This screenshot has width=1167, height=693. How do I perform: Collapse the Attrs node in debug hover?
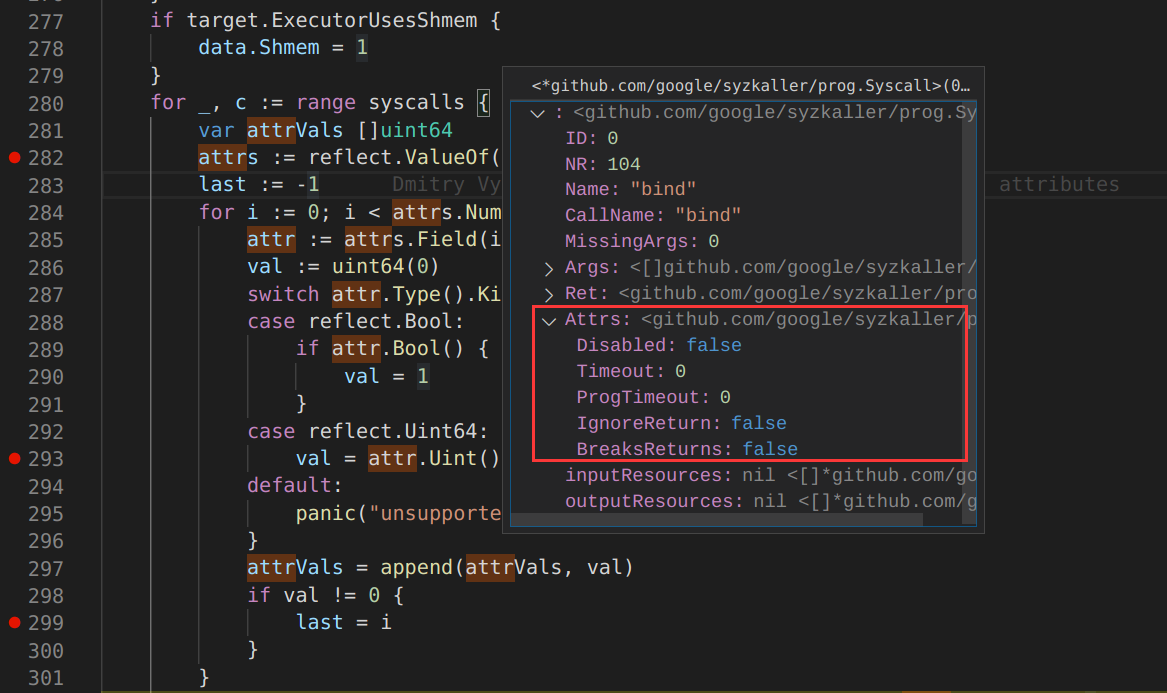tap(549, 320)
